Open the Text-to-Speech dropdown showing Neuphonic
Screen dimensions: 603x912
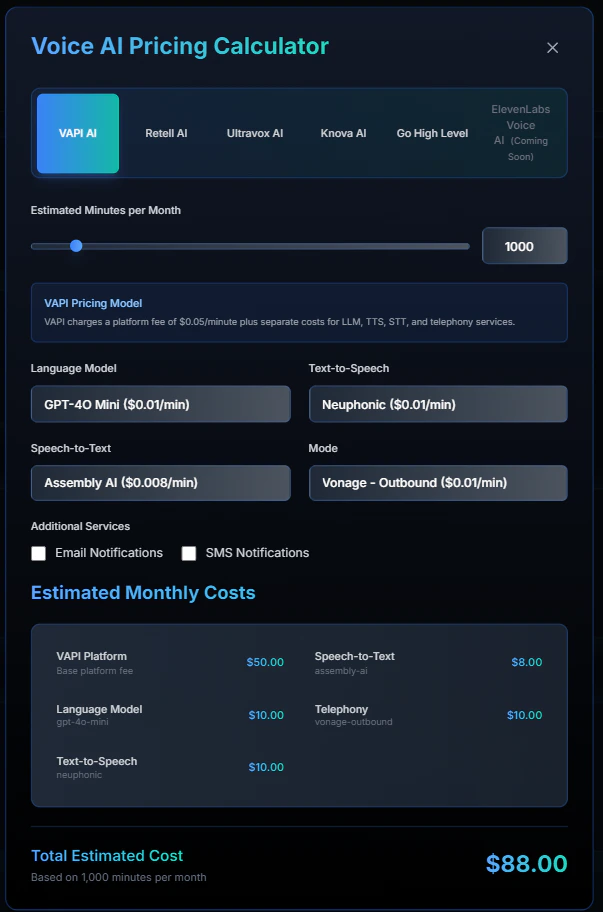click(x=438, y=403)
